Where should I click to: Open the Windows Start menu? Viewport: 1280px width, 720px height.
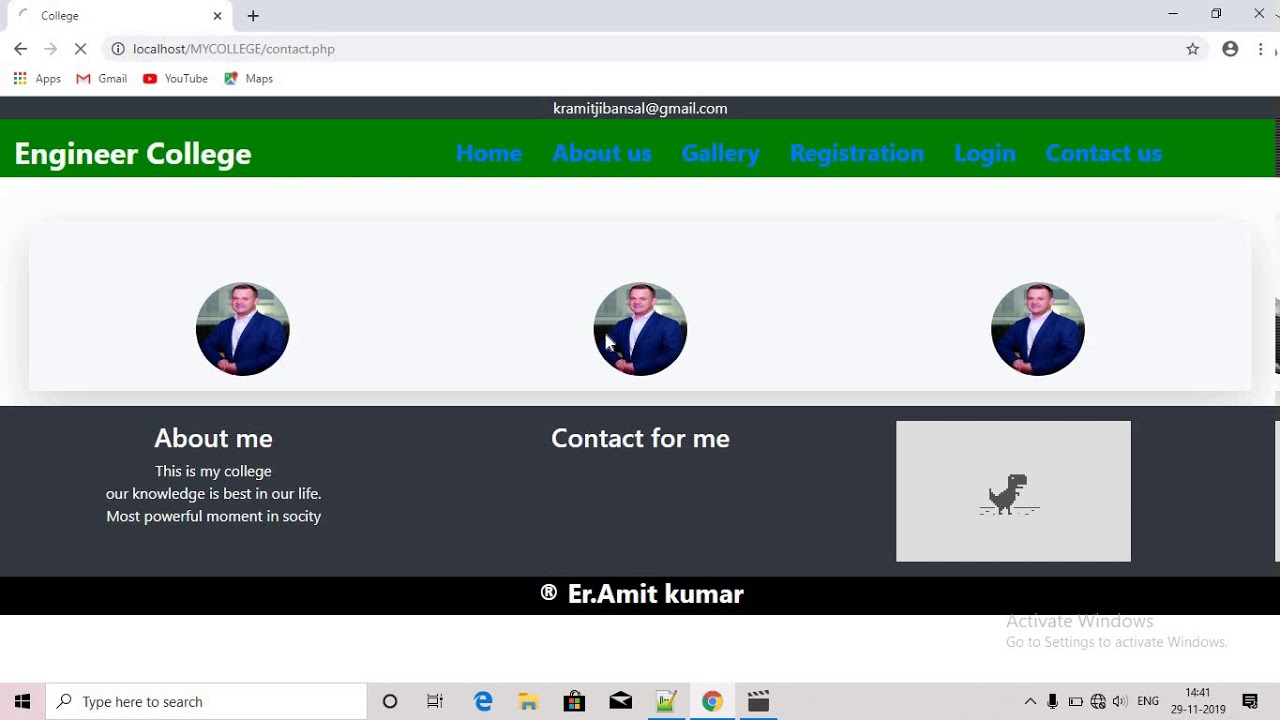22,701
